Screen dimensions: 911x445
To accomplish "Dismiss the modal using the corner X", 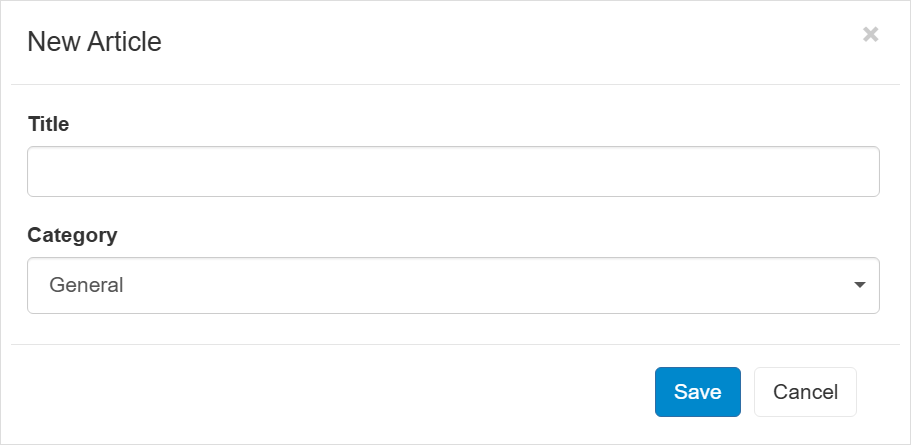I will pyautogui.click(x=870, y=35).
